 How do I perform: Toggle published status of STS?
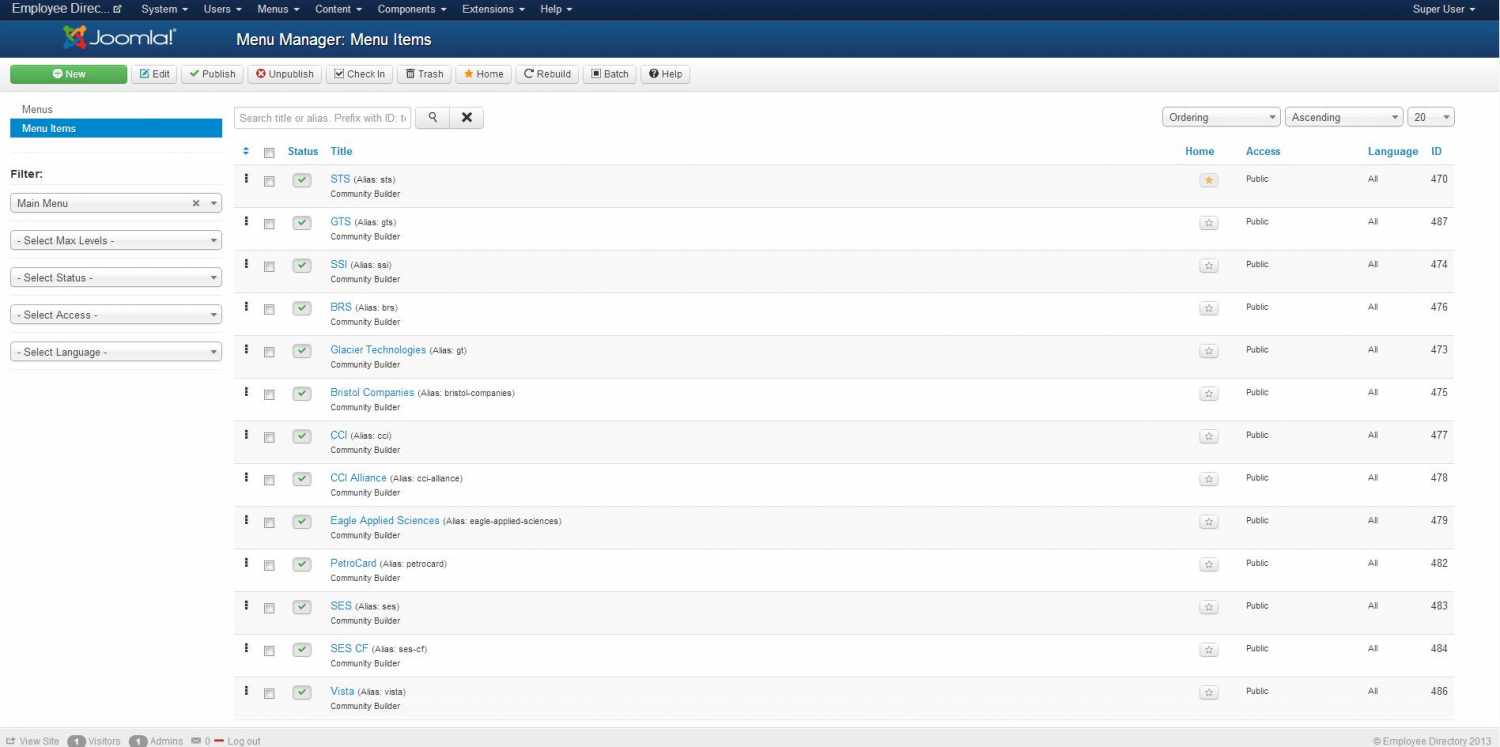pos(302,180)
